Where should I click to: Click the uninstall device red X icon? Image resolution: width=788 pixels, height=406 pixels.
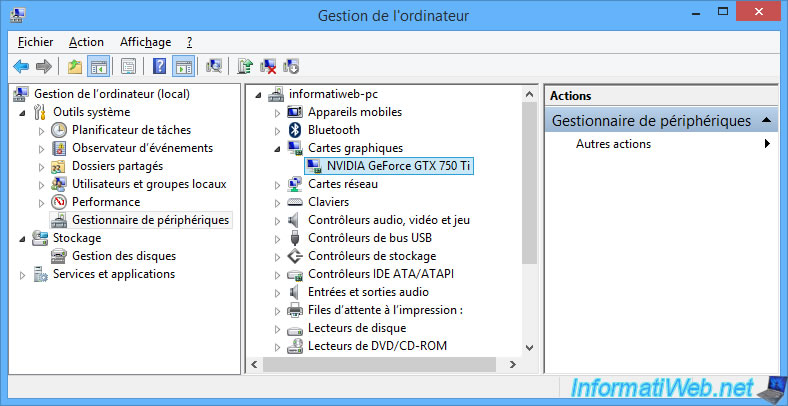[268, 66]
